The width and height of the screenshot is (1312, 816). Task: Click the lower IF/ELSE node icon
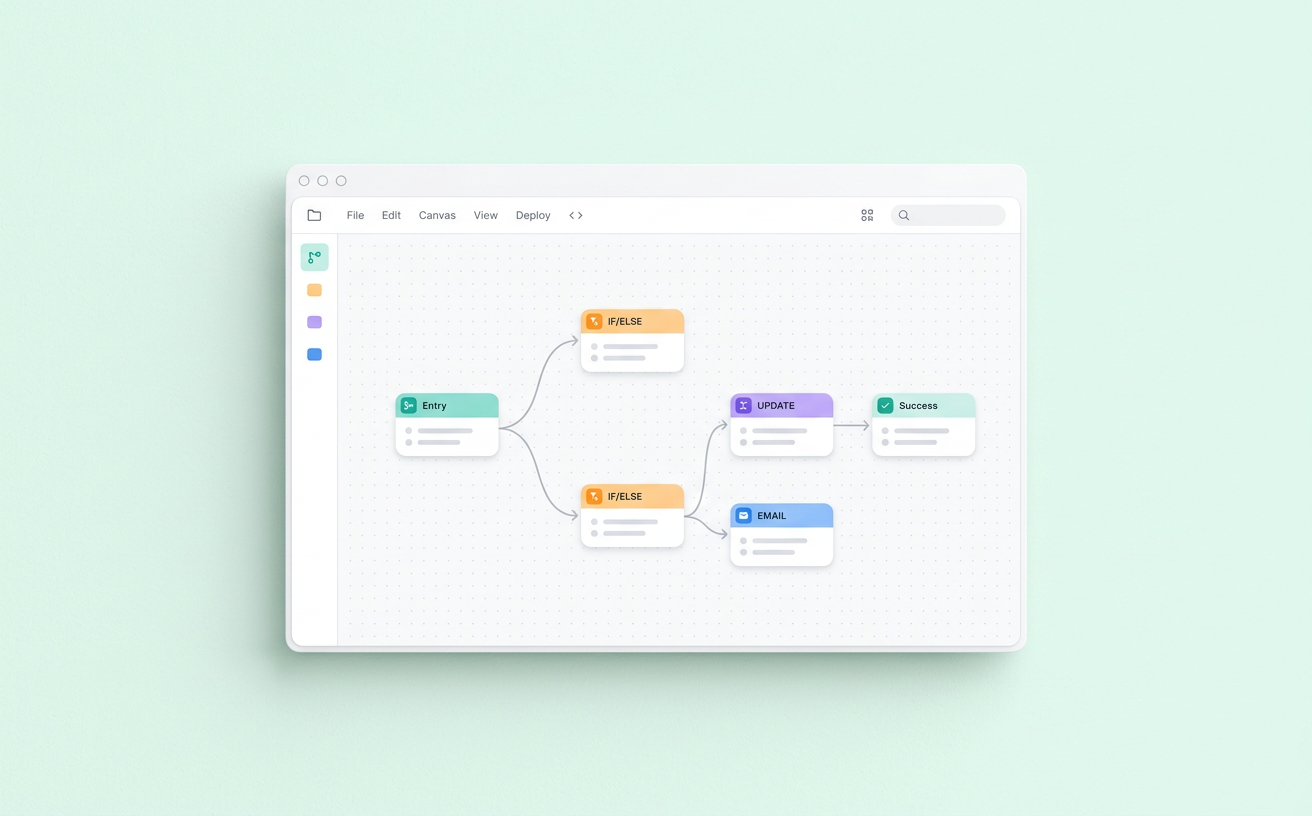coord(594,496)
